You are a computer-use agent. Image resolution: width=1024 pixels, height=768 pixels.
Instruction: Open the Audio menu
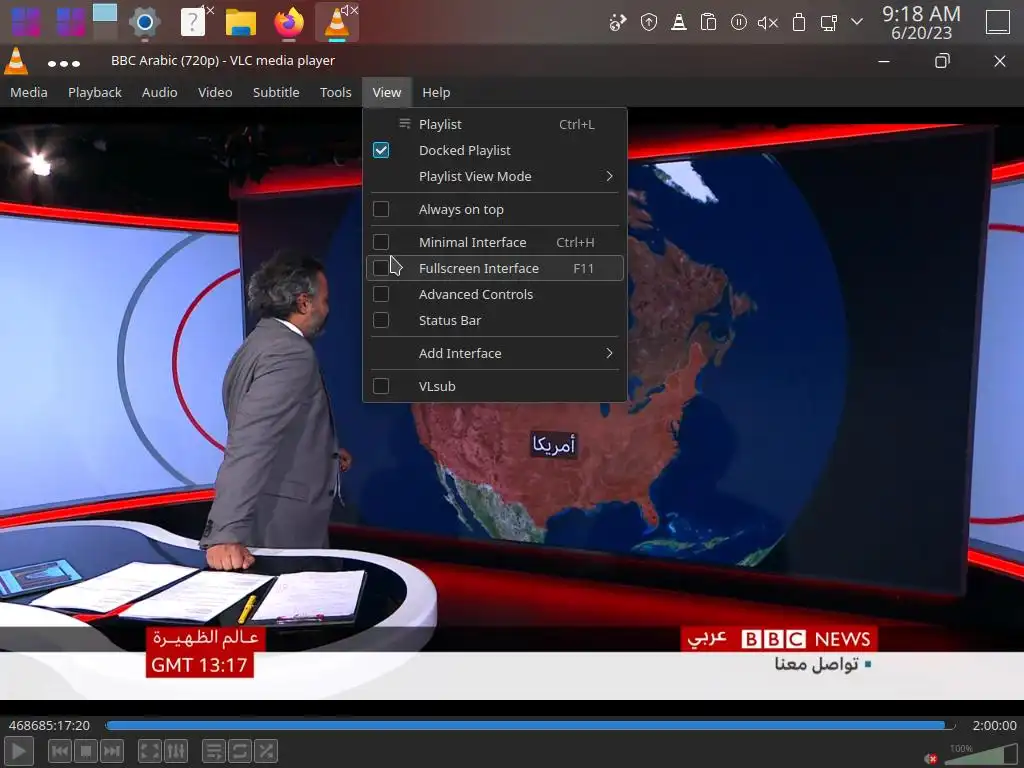point(159,92)
